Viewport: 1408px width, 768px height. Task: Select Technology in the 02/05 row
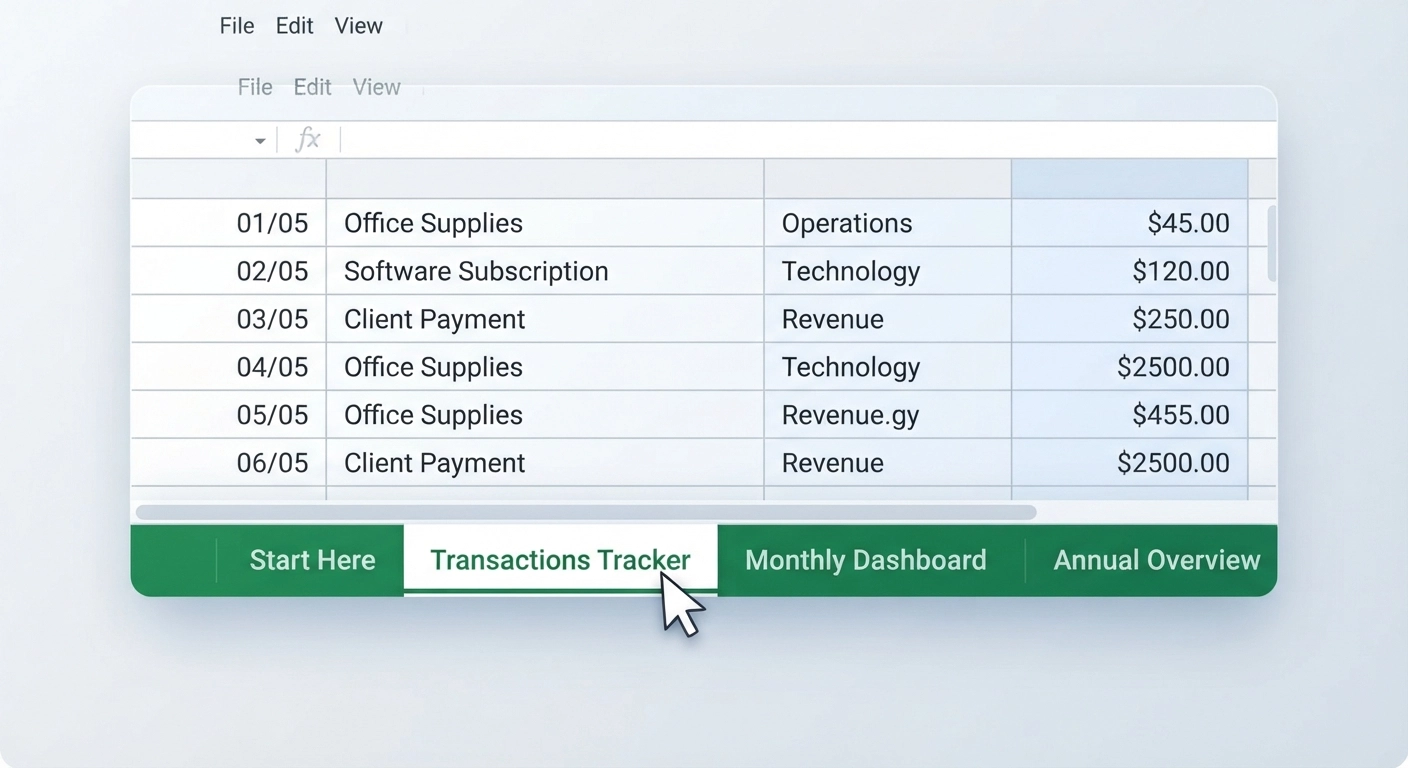tap(888, 271)
